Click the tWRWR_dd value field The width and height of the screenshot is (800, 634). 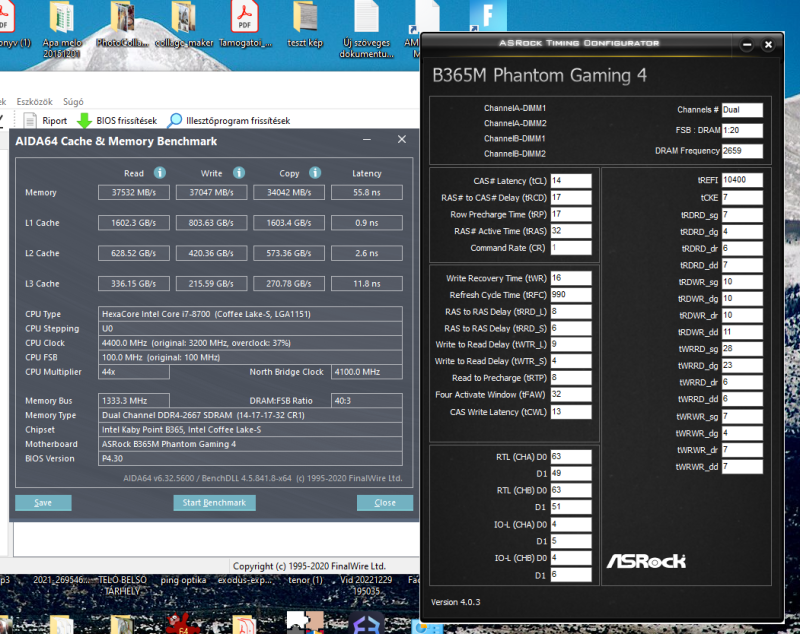pyautogui.click(x=742, y=467)
